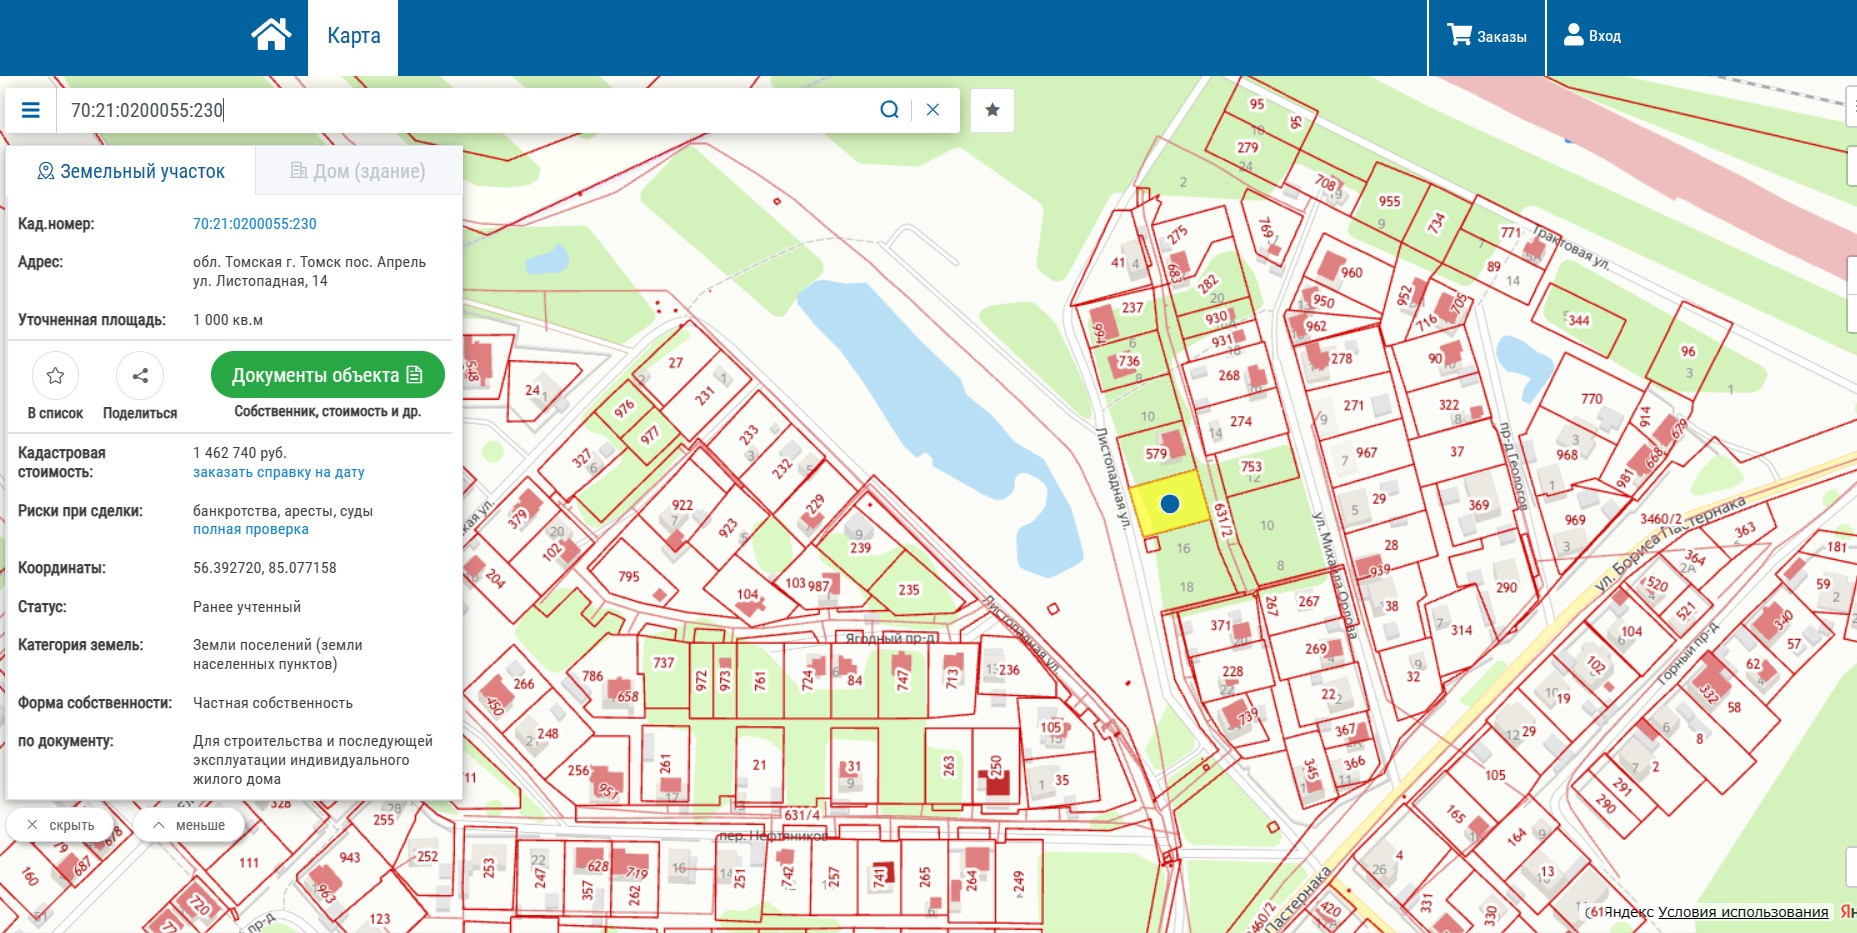1857x933 pixels.
Task: Click the home icon in header
Action: coord(271,35)
